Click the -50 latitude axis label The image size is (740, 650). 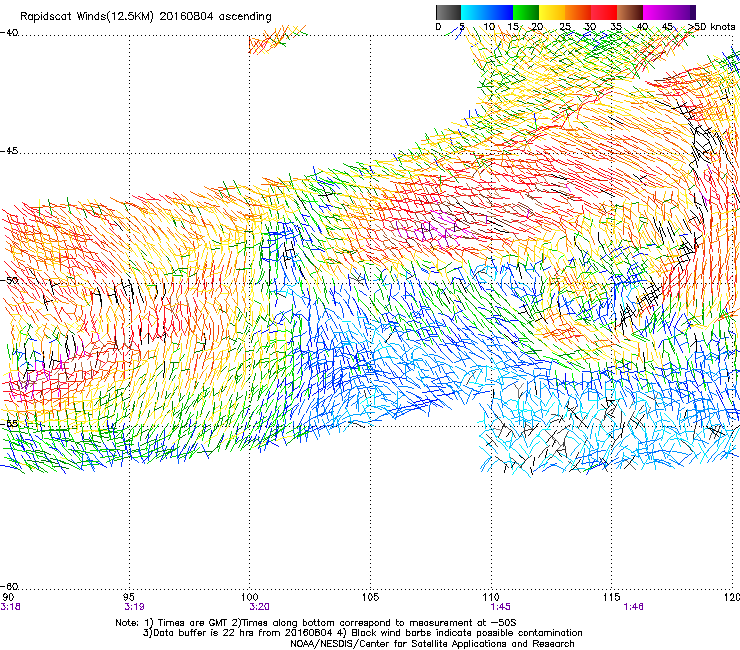tap(9, 280)
